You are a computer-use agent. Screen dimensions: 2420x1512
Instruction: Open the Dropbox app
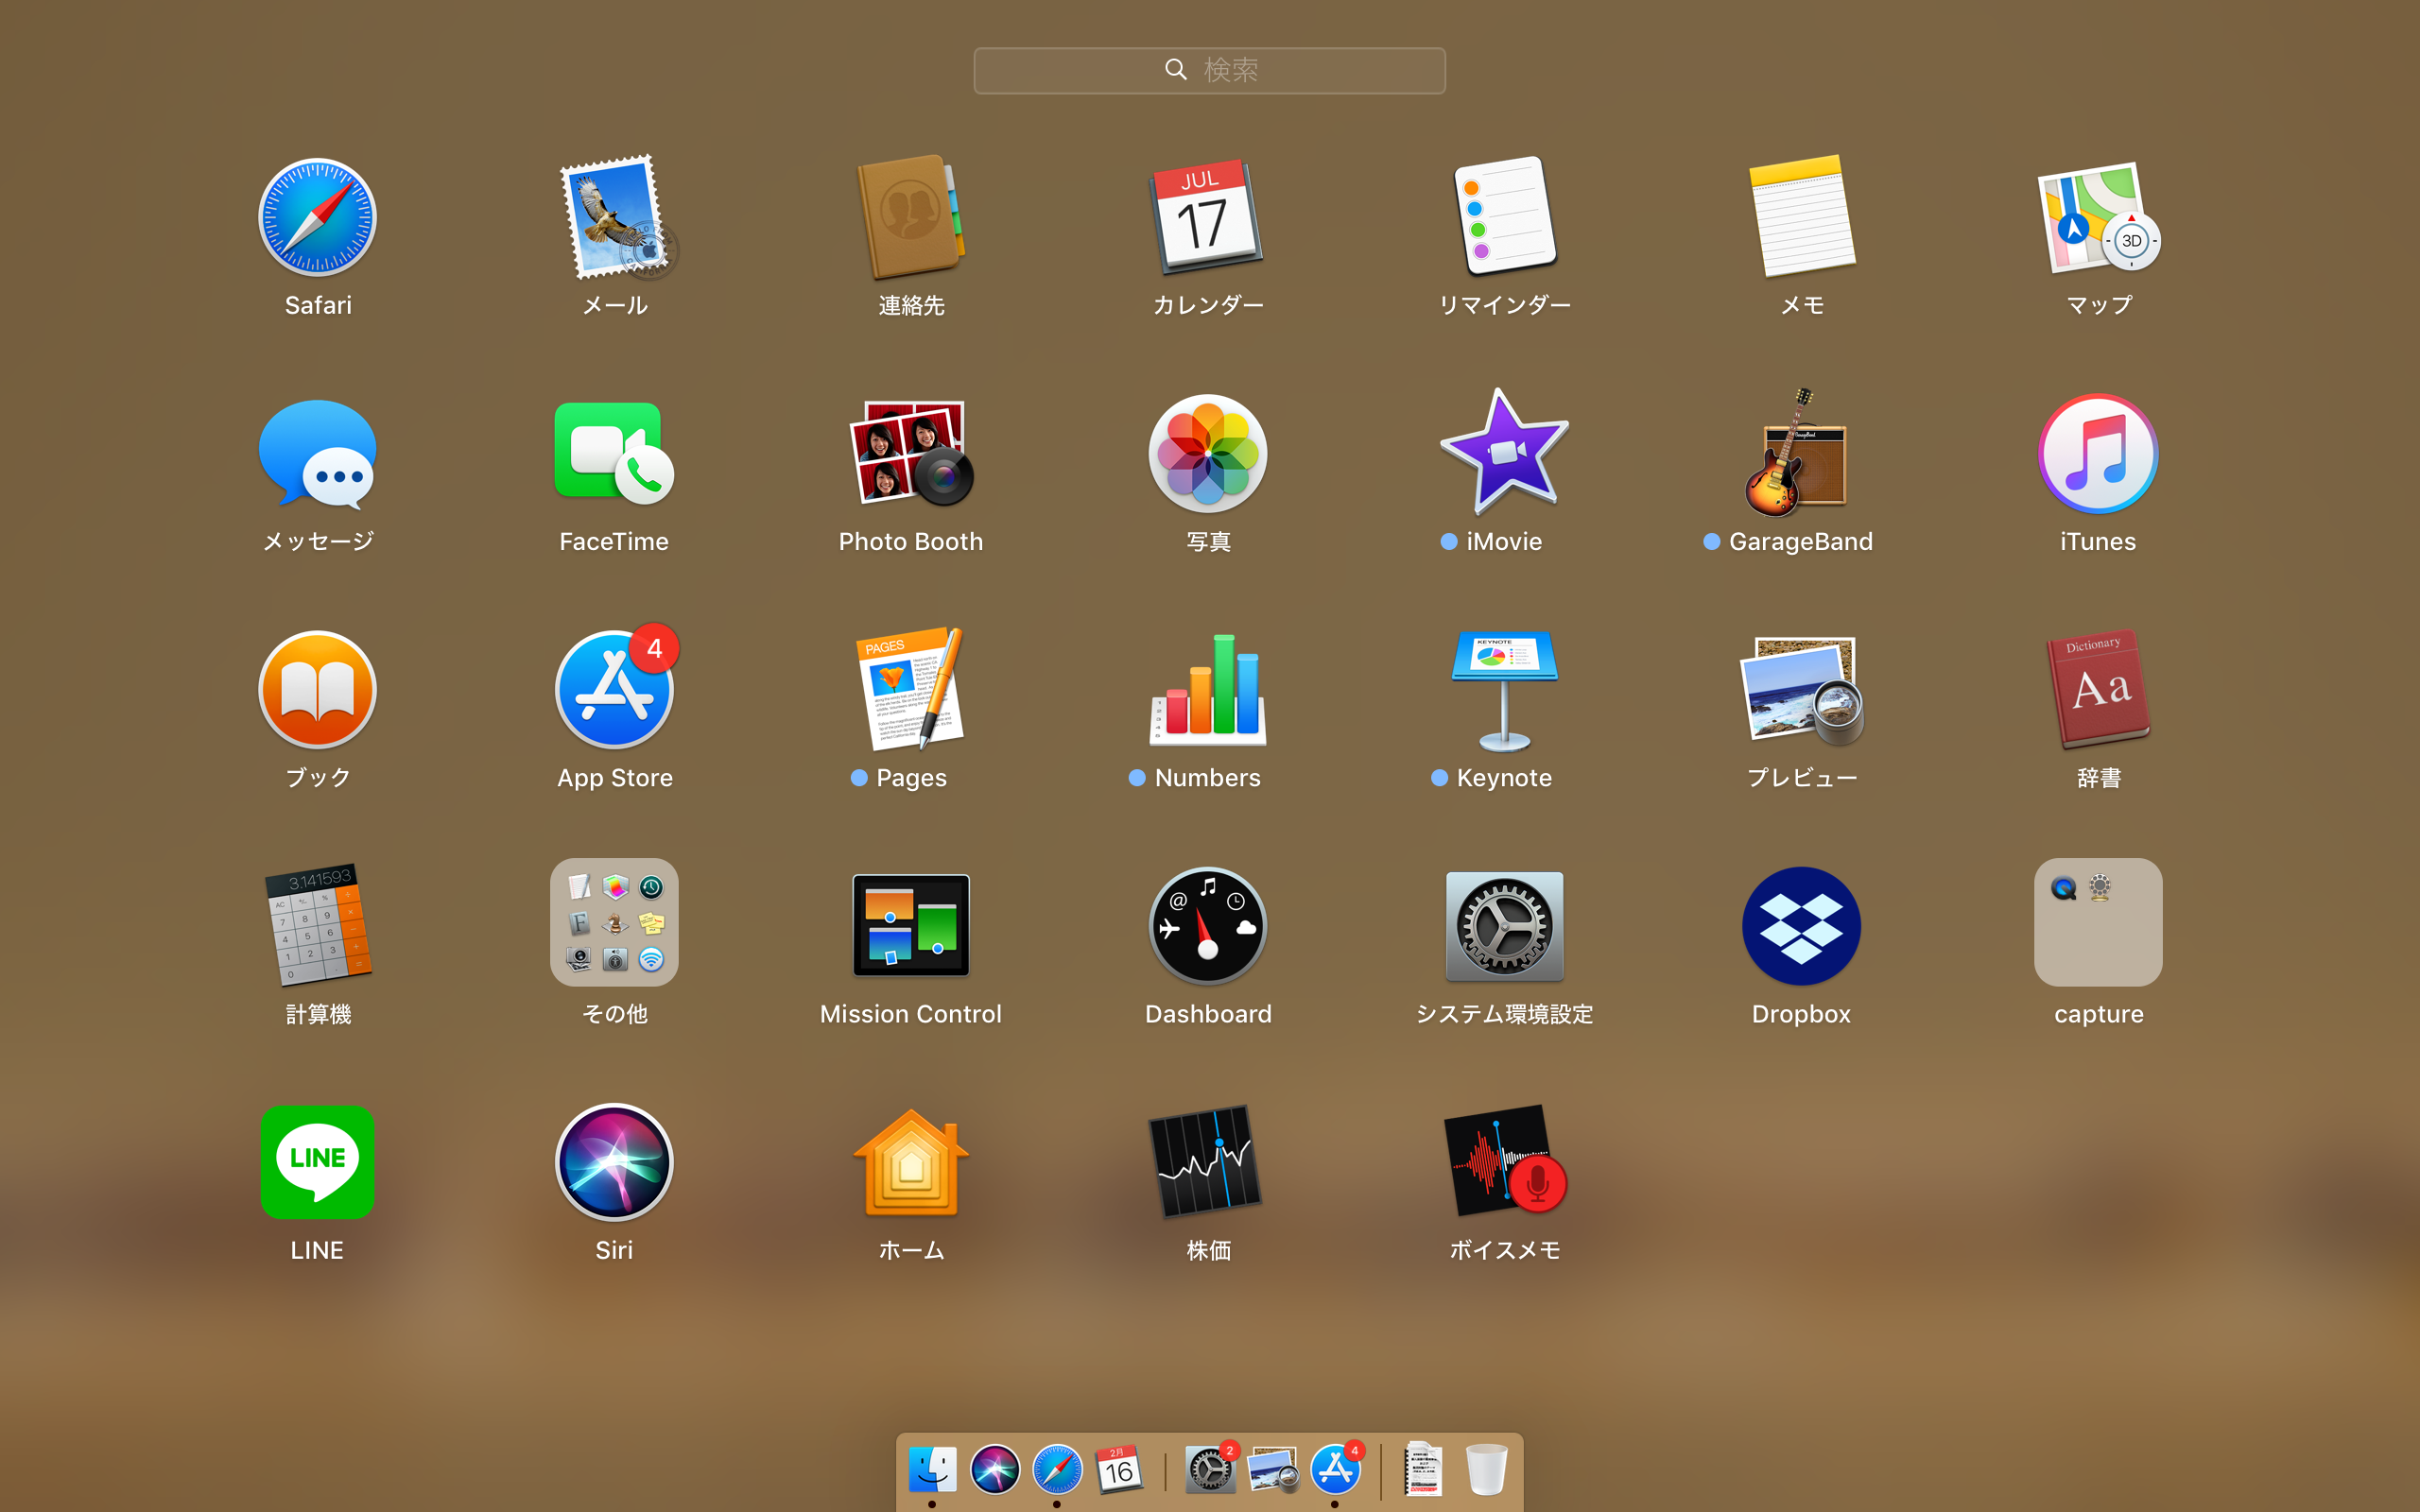click(x=1800, y=926)
